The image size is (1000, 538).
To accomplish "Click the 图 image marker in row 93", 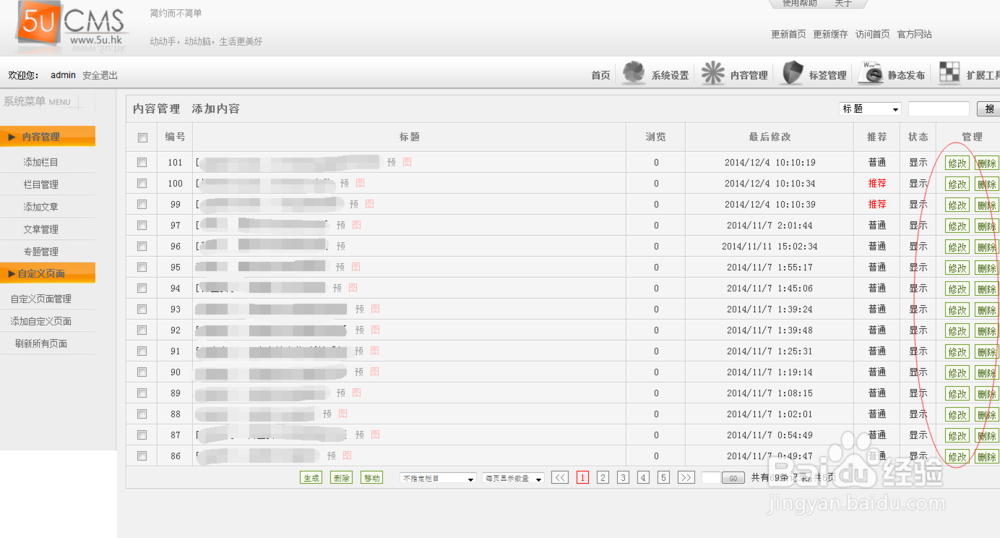I will click(375, 309).
